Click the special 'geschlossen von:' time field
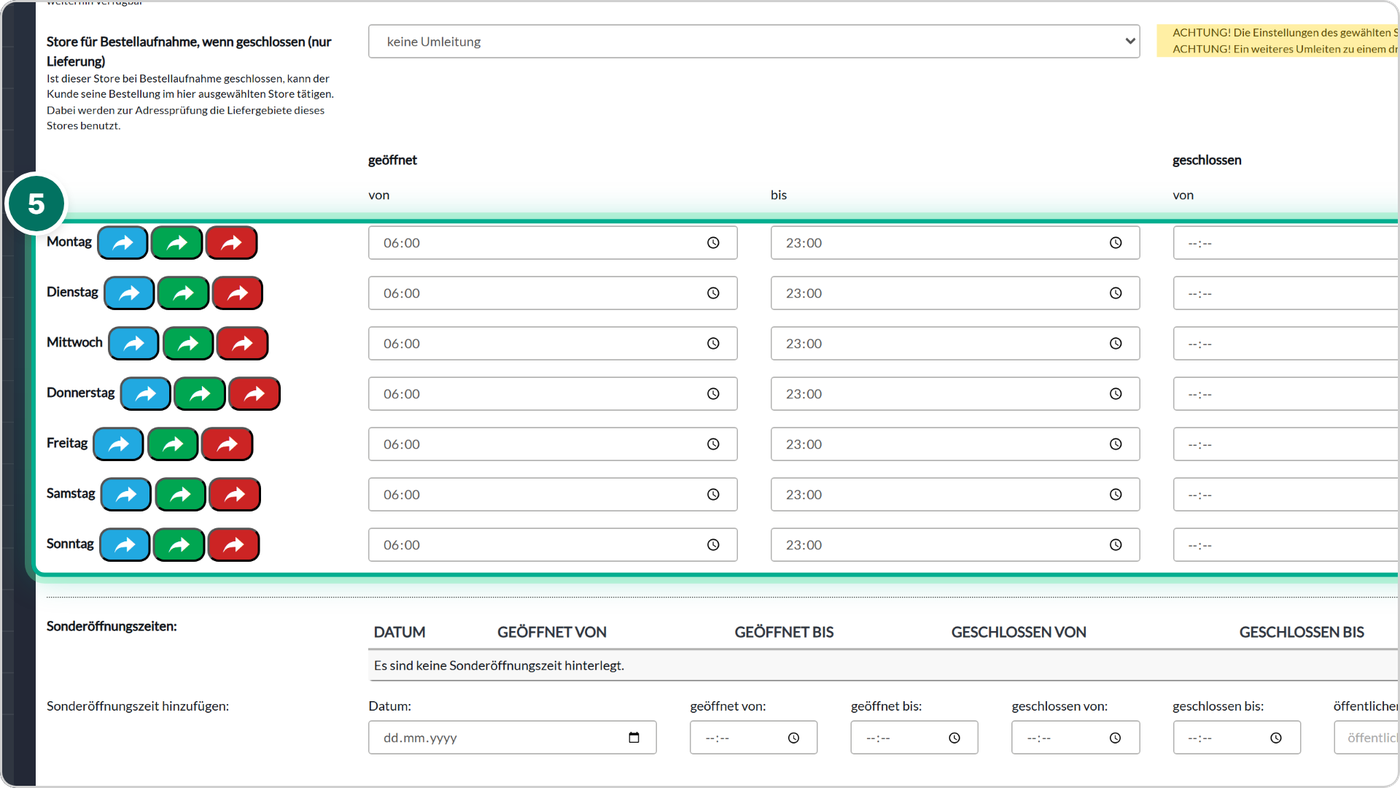 coord(1076,738)
